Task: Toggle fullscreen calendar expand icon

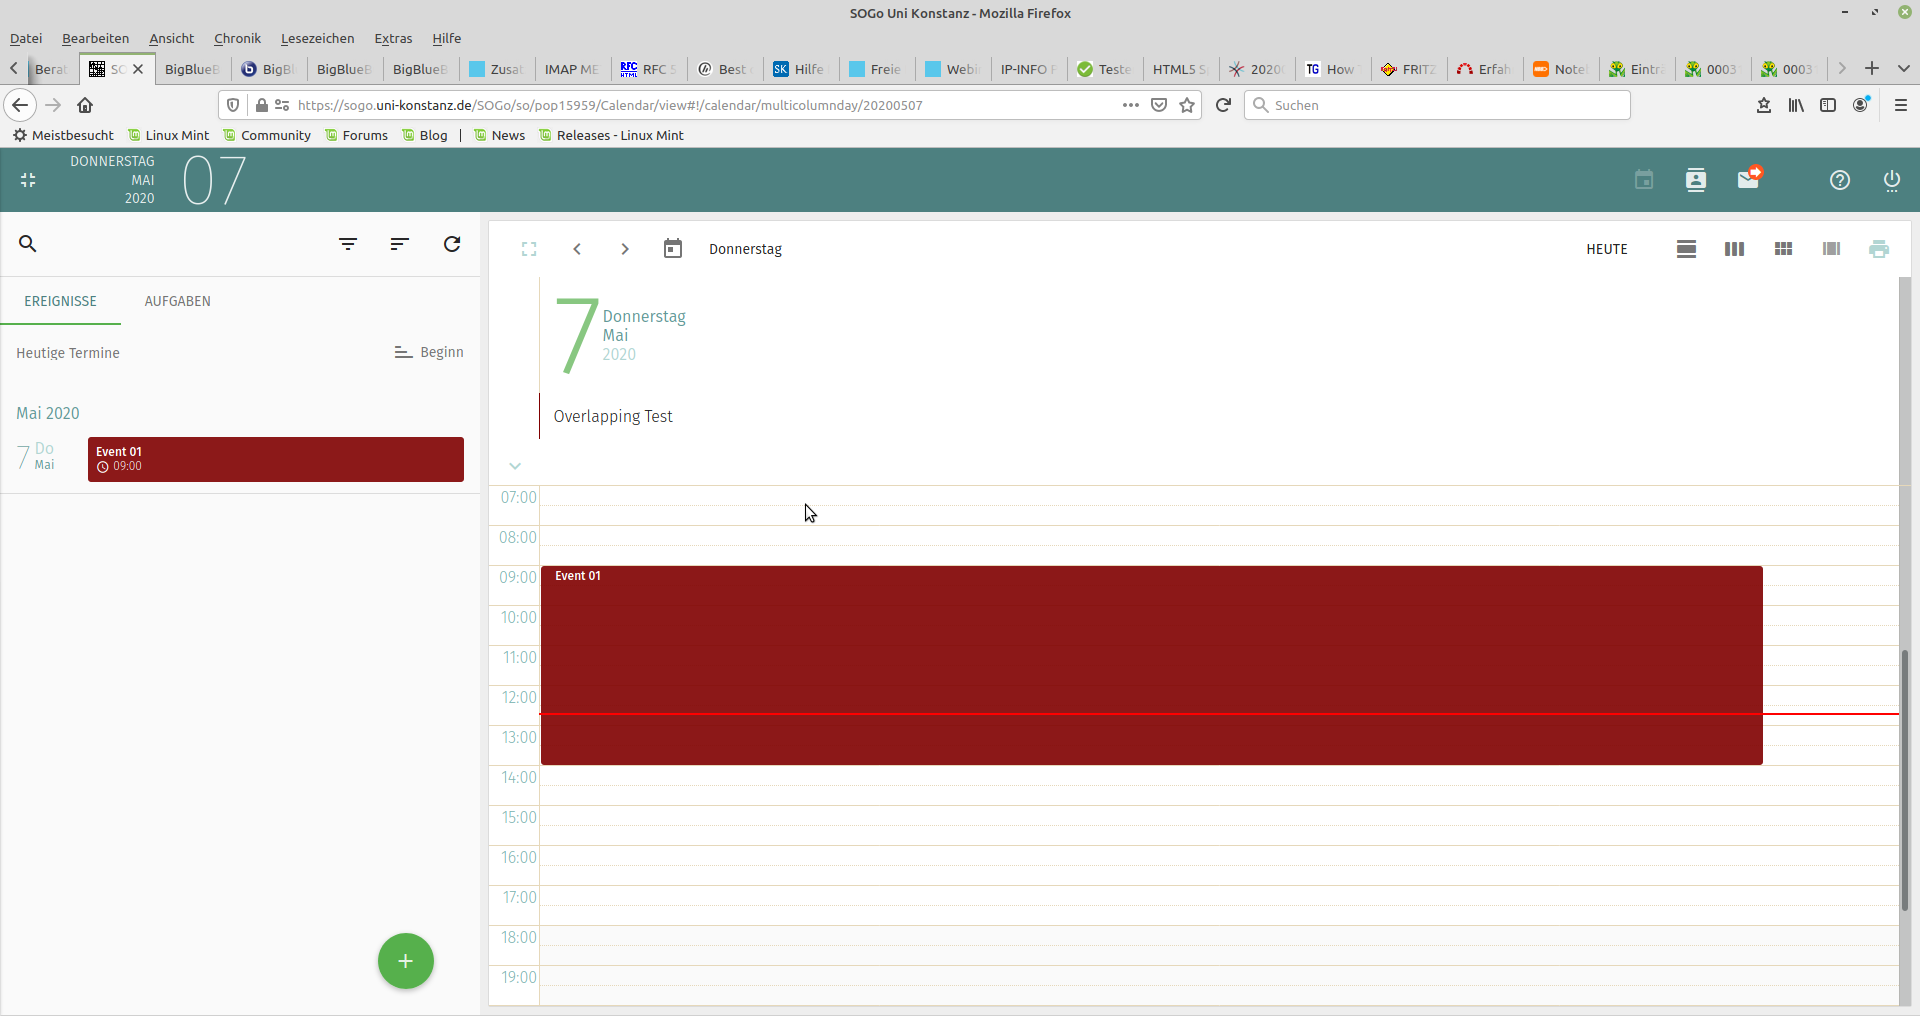Action: click(529, 249)
